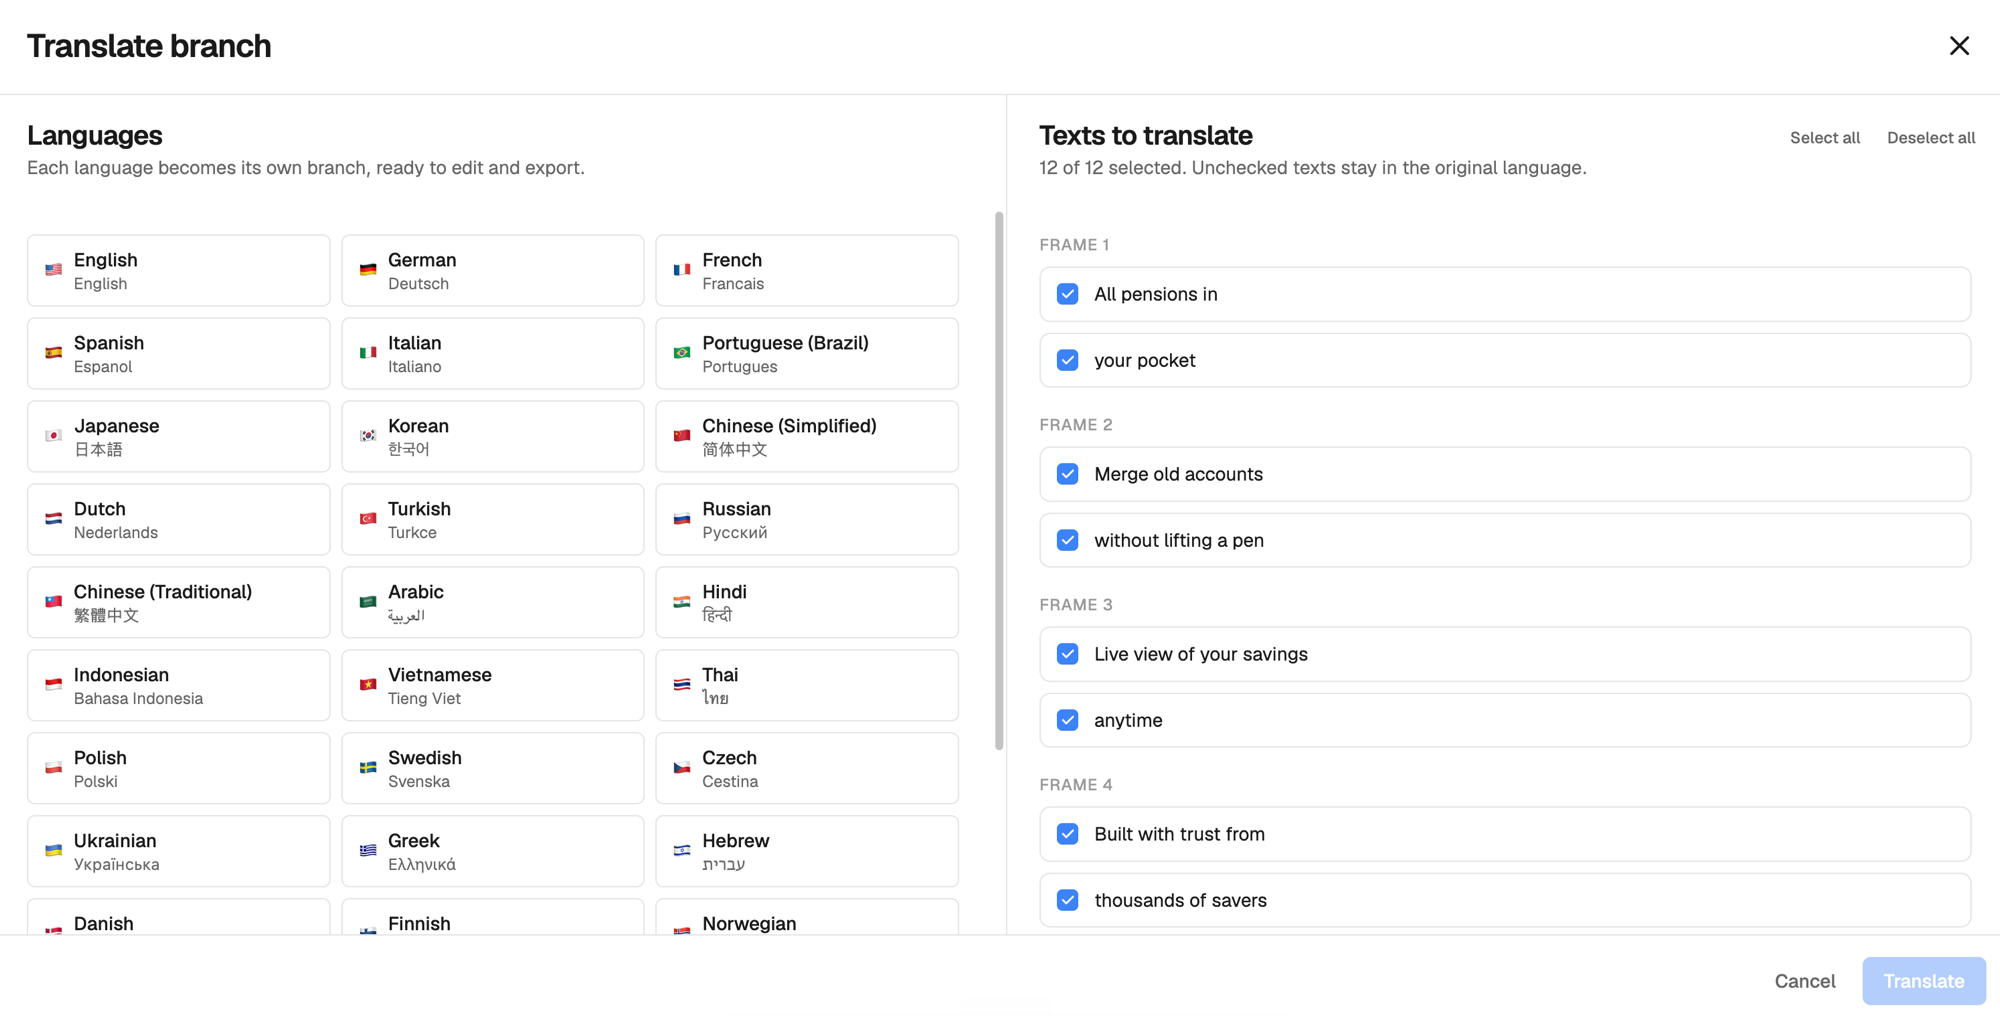Click the 'FRAME 2' section label
Screen dimensions: 2000x1016
point(1076,425)
